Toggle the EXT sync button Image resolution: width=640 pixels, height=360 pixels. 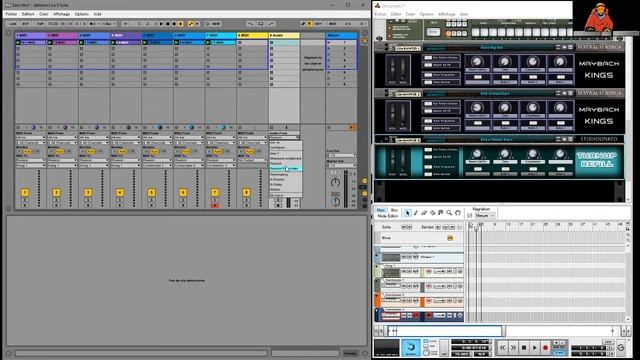[x=26, y=24]
